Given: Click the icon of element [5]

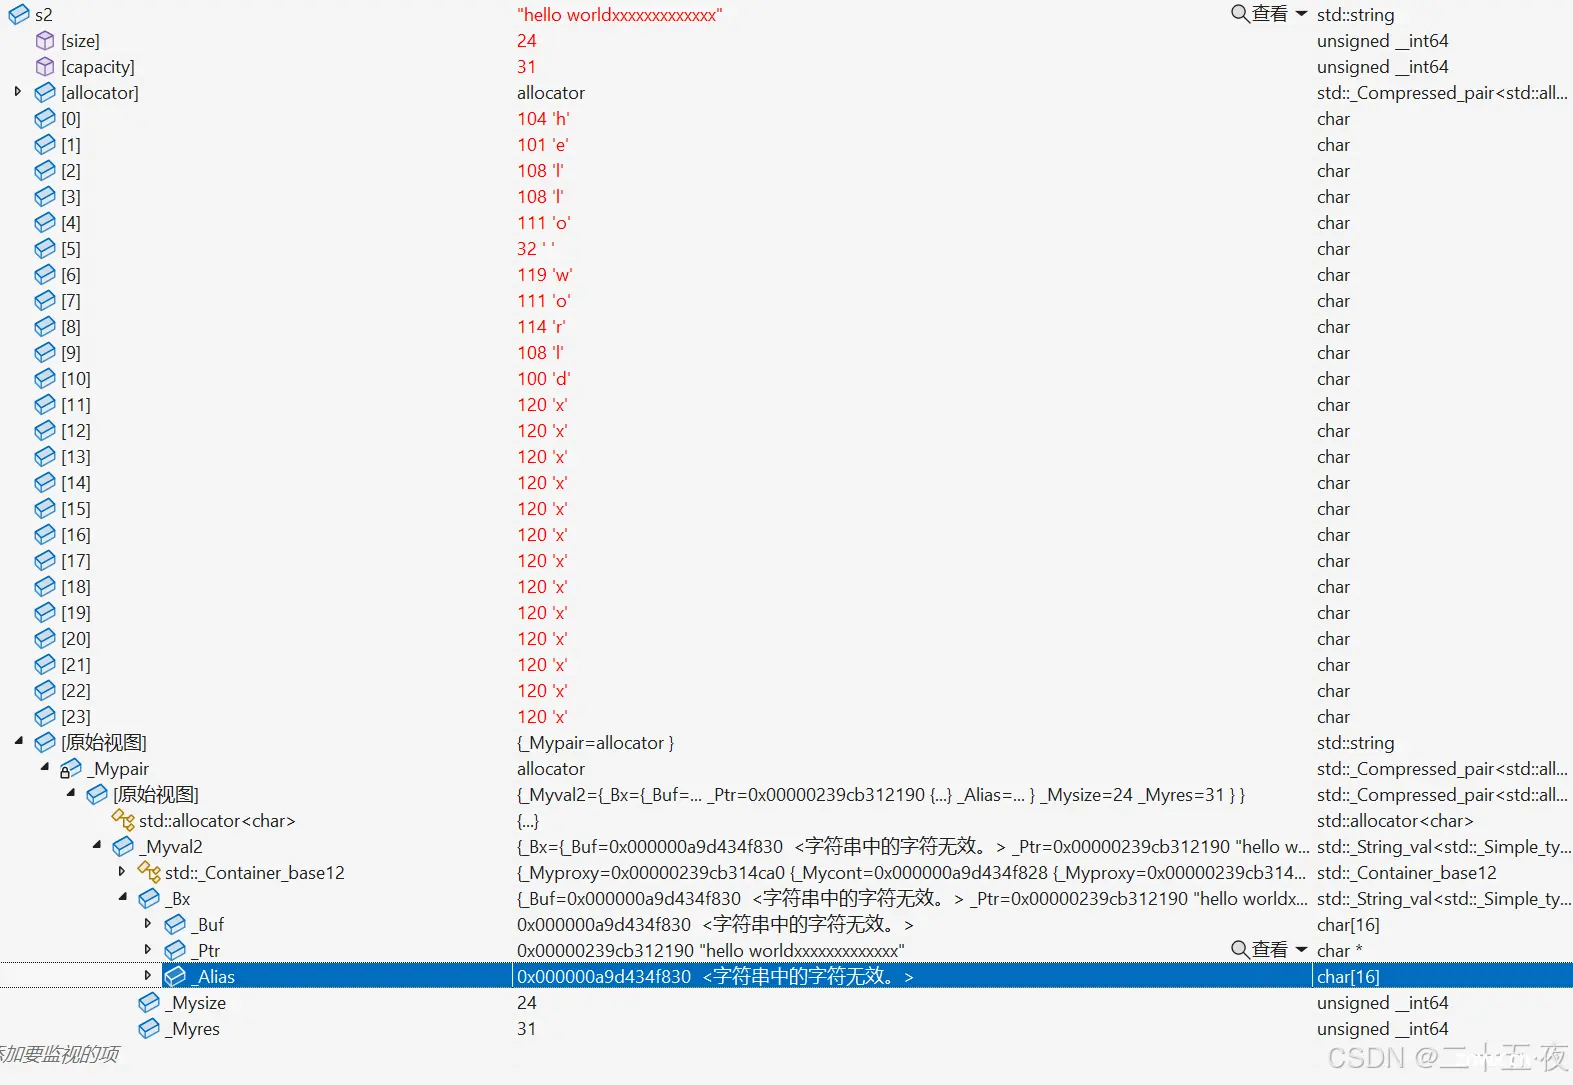Looking at the screenshot, I should pyautogui.click(x=45, y=249).
